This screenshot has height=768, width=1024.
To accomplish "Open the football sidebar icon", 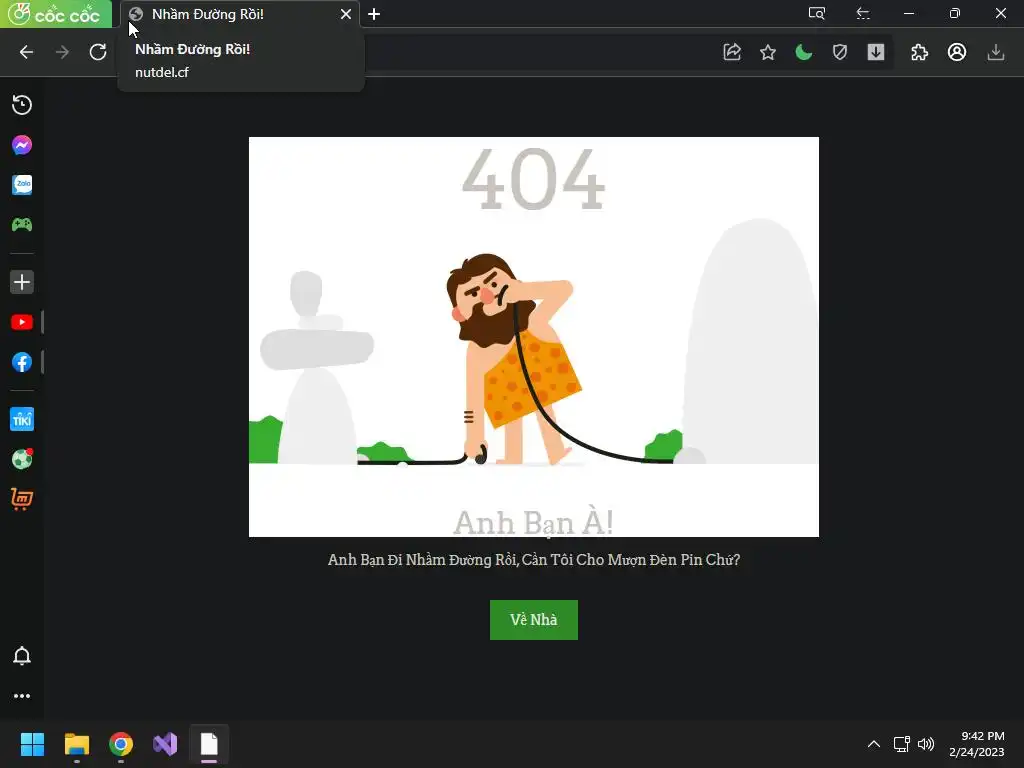I will [22, 459].
